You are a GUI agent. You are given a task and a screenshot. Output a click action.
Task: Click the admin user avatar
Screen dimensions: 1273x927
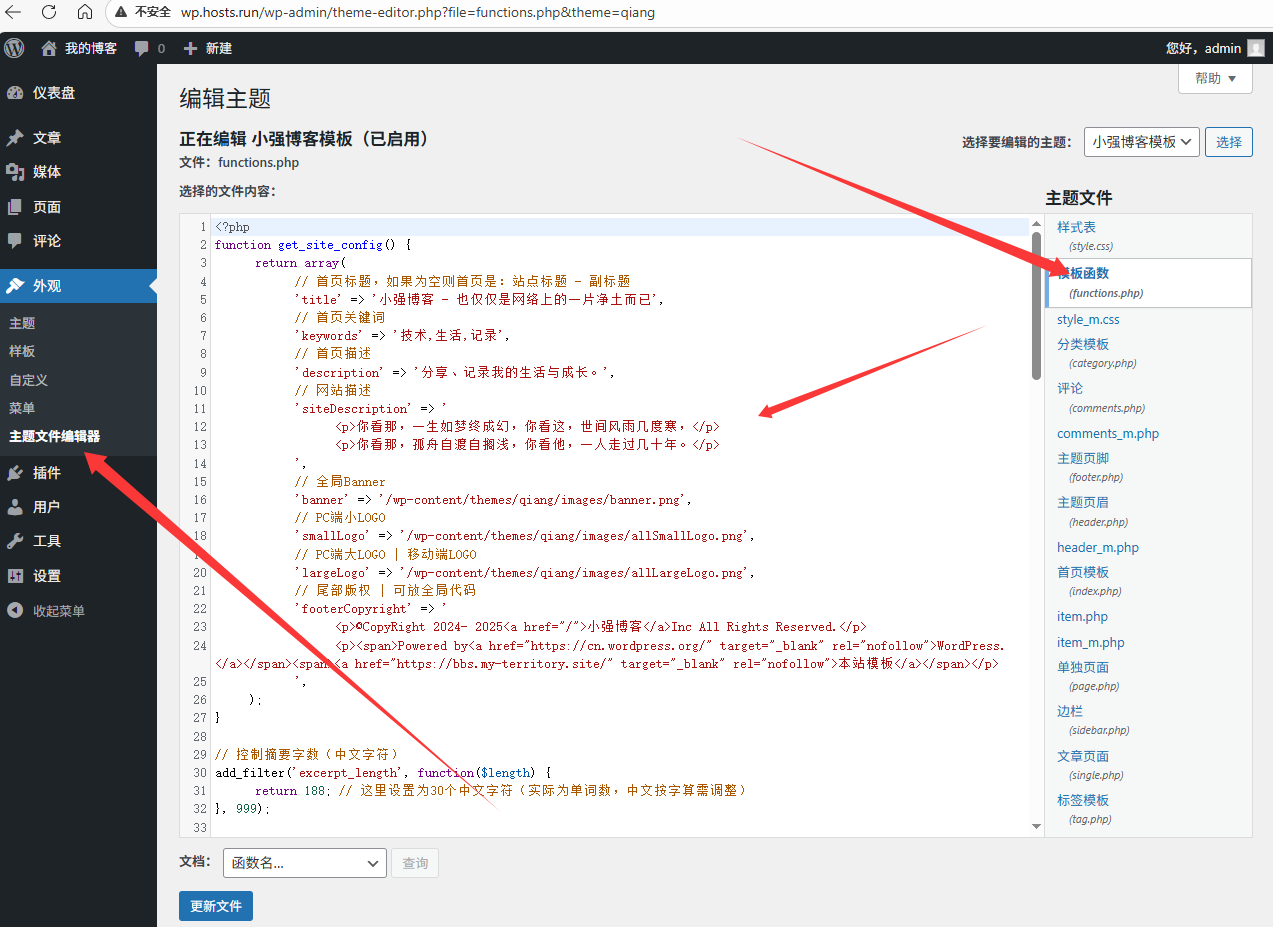[1255, 48]
